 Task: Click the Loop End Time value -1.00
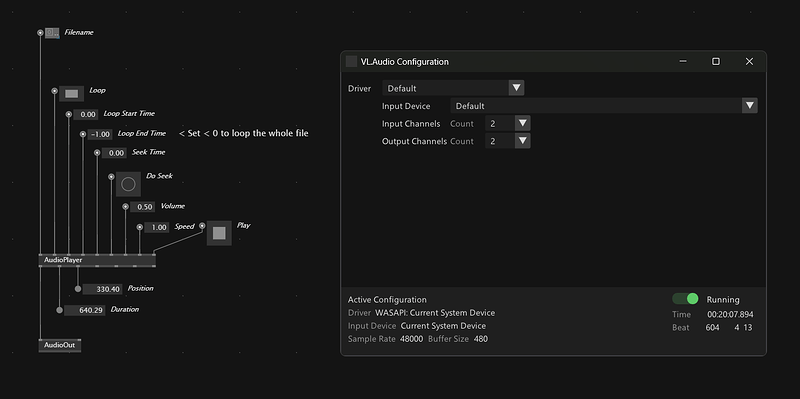100,135
